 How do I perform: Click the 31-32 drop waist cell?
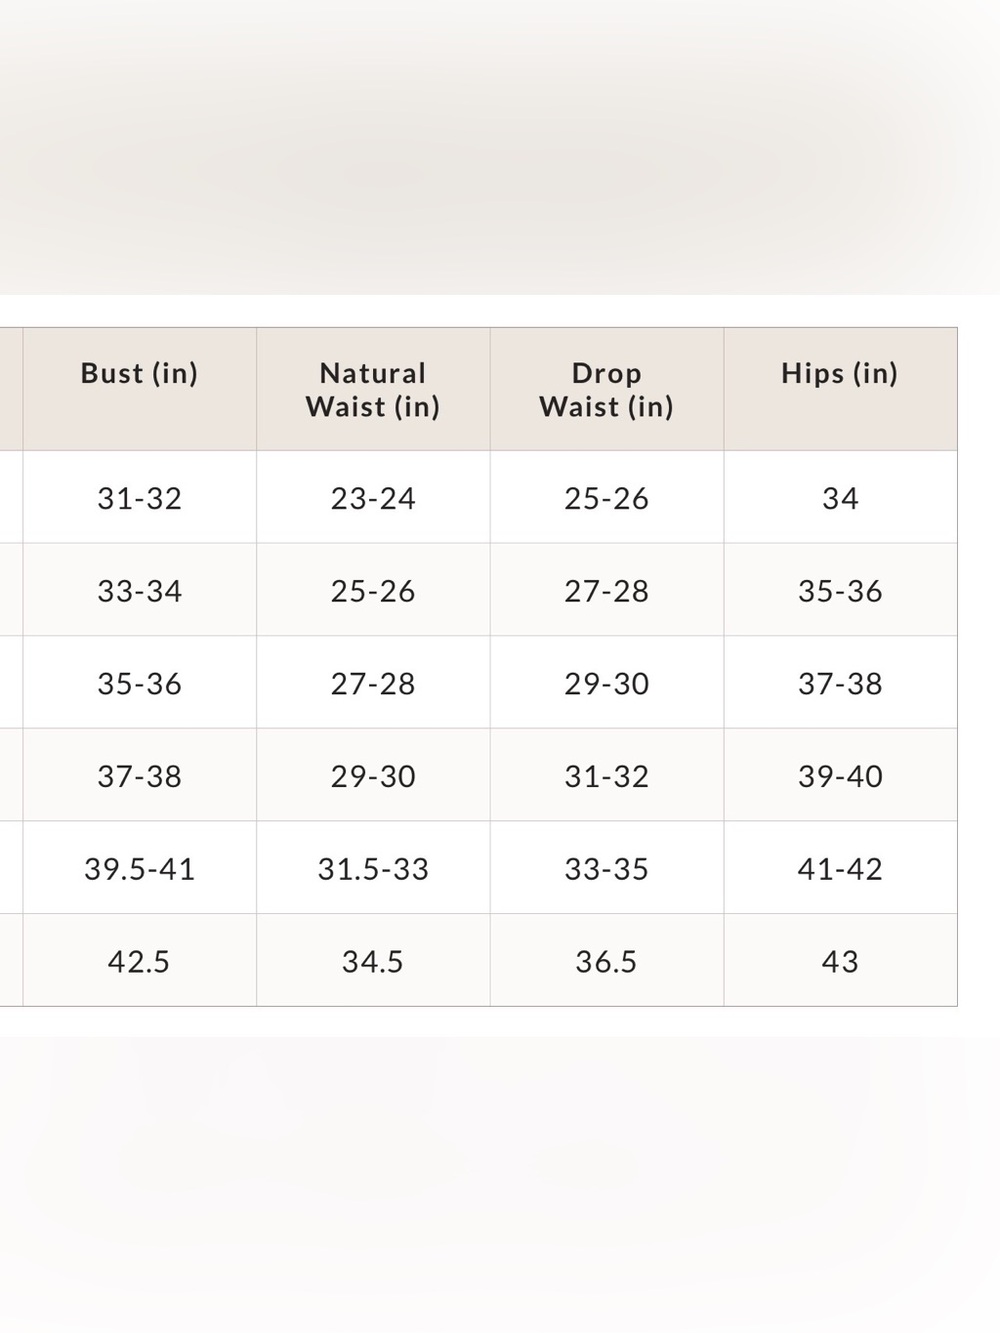click(x=607, y=775)
